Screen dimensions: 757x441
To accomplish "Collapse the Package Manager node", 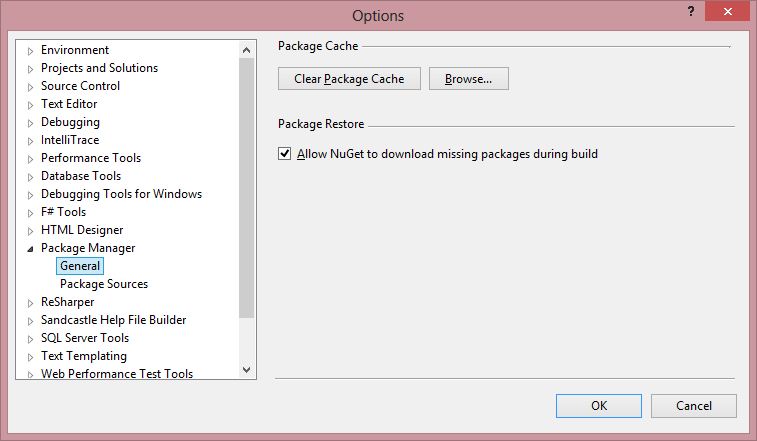I will coord(30,249).
